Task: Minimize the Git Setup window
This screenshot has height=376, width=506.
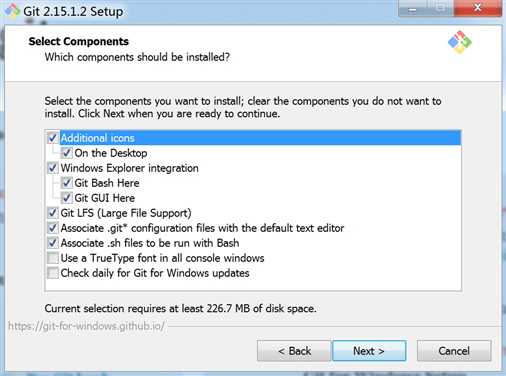Action: coord(413,8)
